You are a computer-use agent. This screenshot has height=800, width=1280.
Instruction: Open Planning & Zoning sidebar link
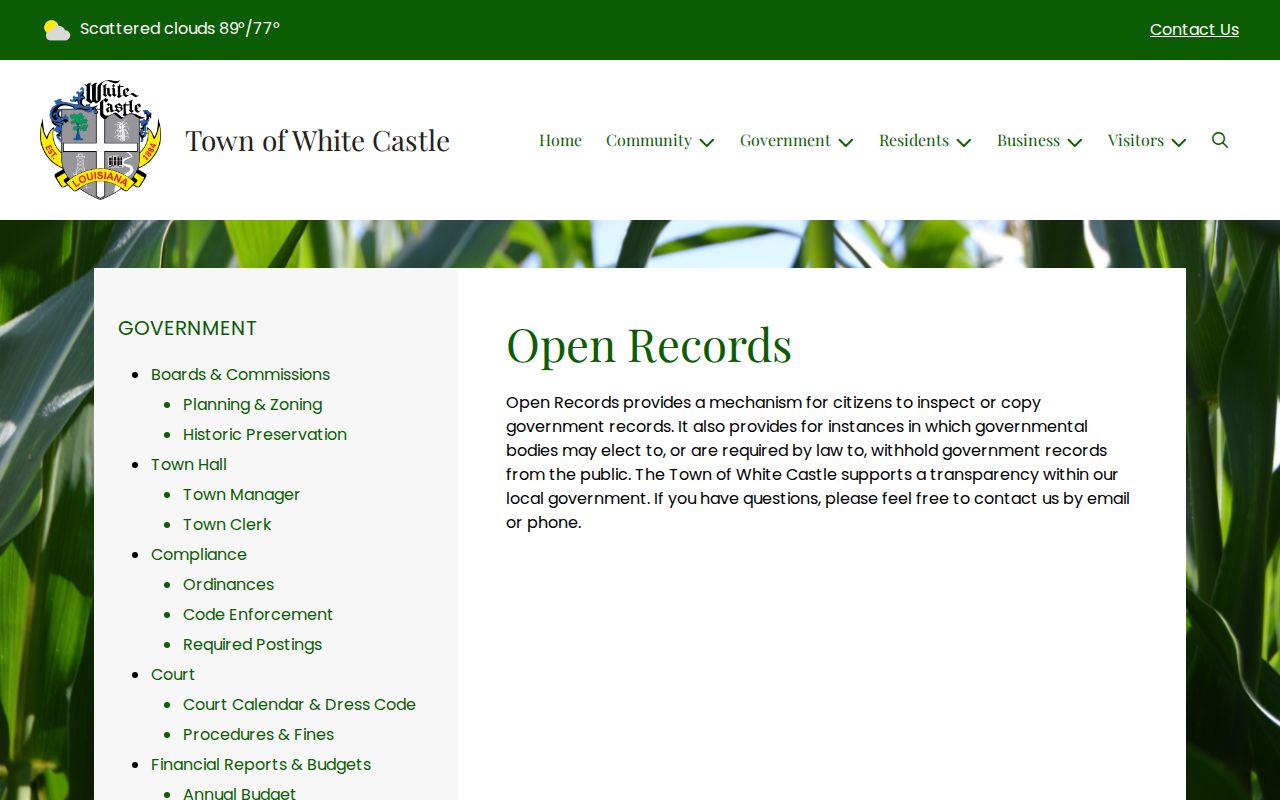click(252, 404)
